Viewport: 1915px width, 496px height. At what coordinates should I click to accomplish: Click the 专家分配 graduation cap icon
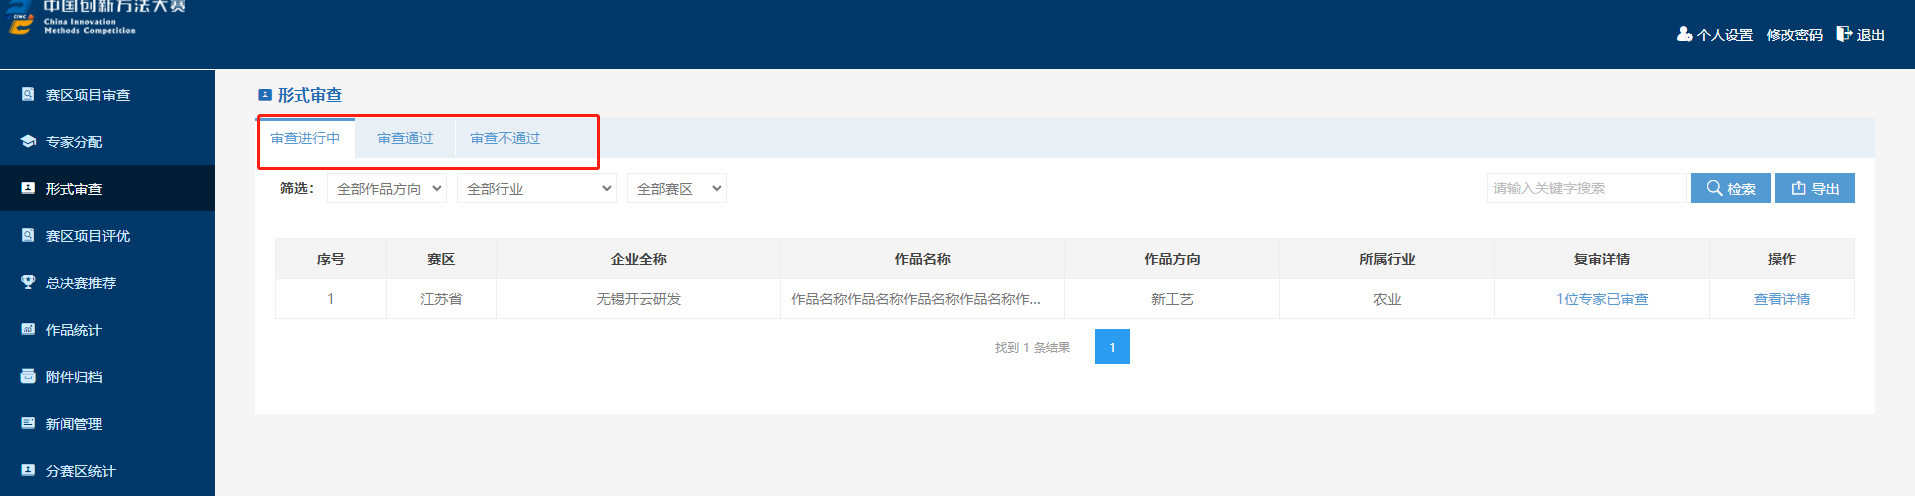tap(28, 141)
